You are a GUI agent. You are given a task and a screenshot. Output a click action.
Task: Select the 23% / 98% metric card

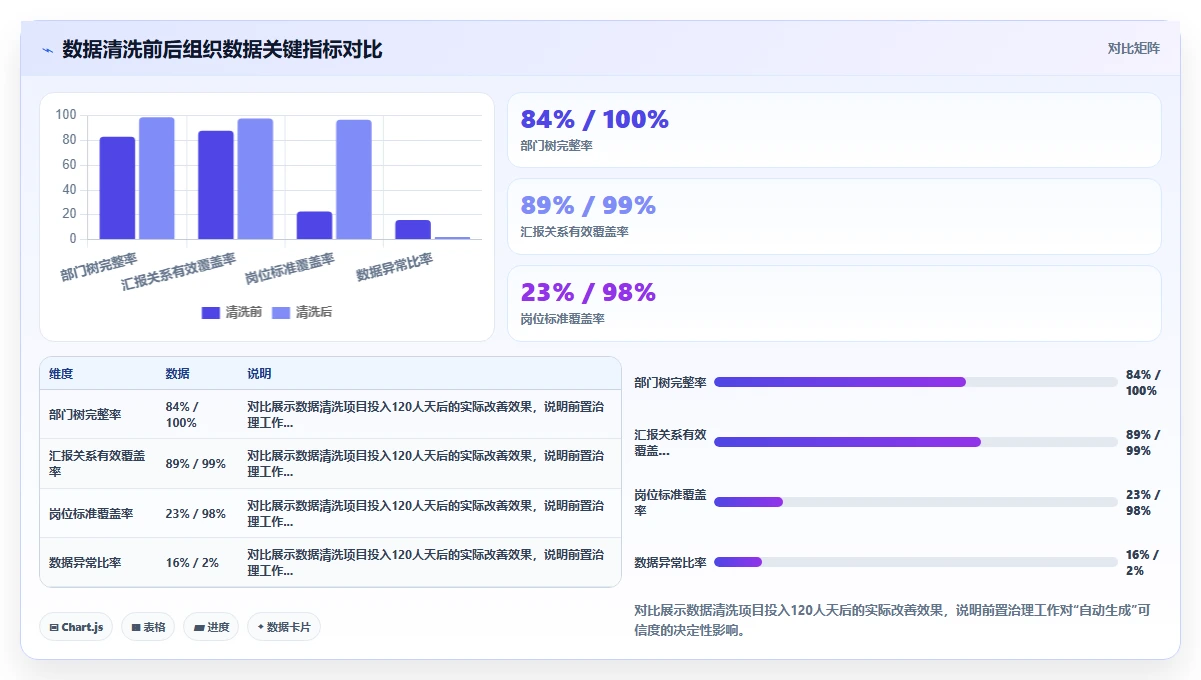pos(834,303)
